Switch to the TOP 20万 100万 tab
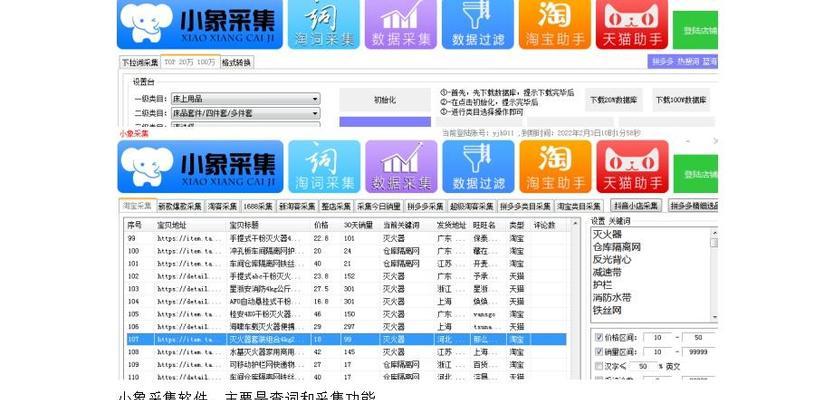This screenshot has width=814, height=400. (190, 62)
